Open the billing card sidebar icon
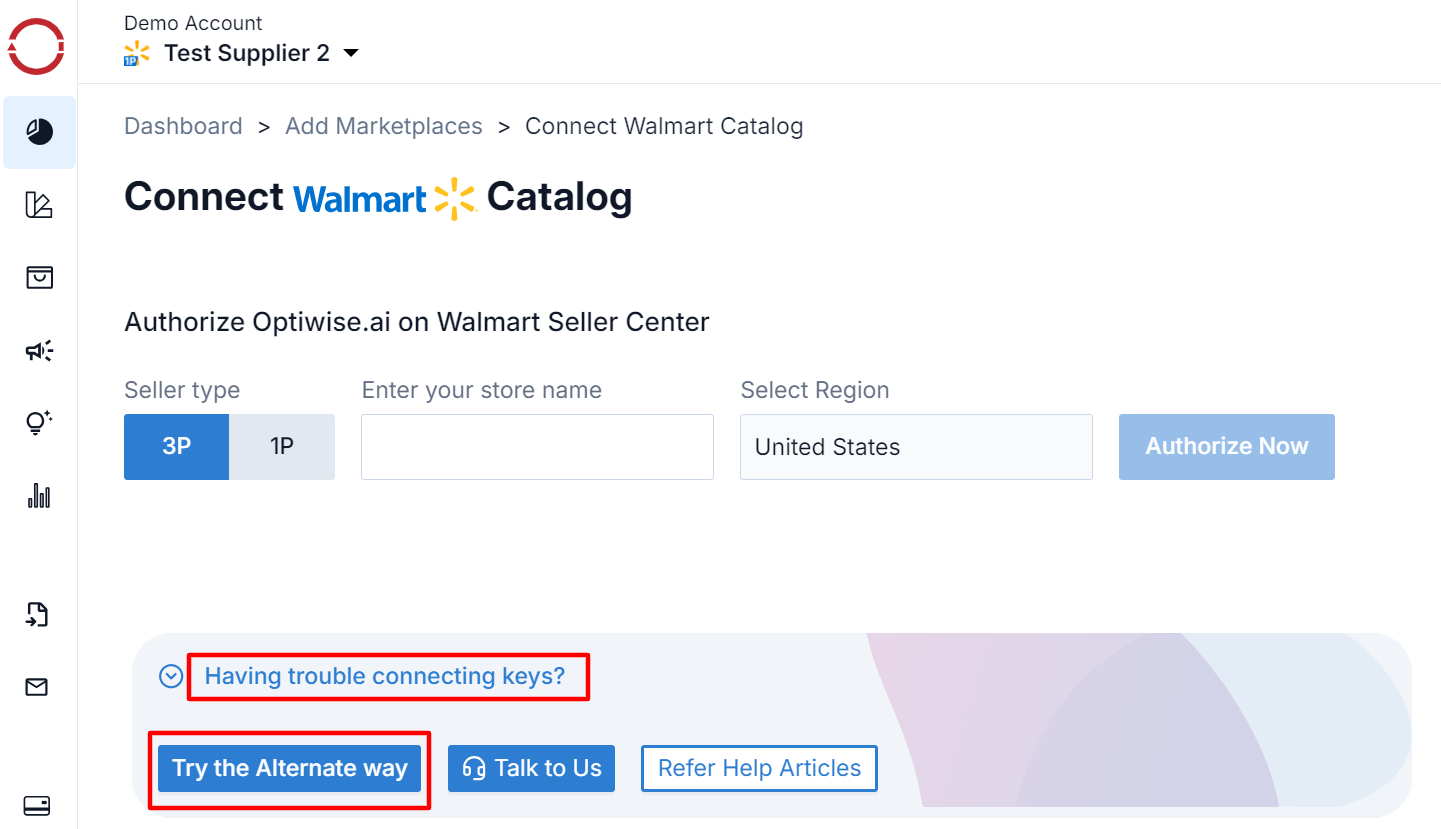 [37, 806]
